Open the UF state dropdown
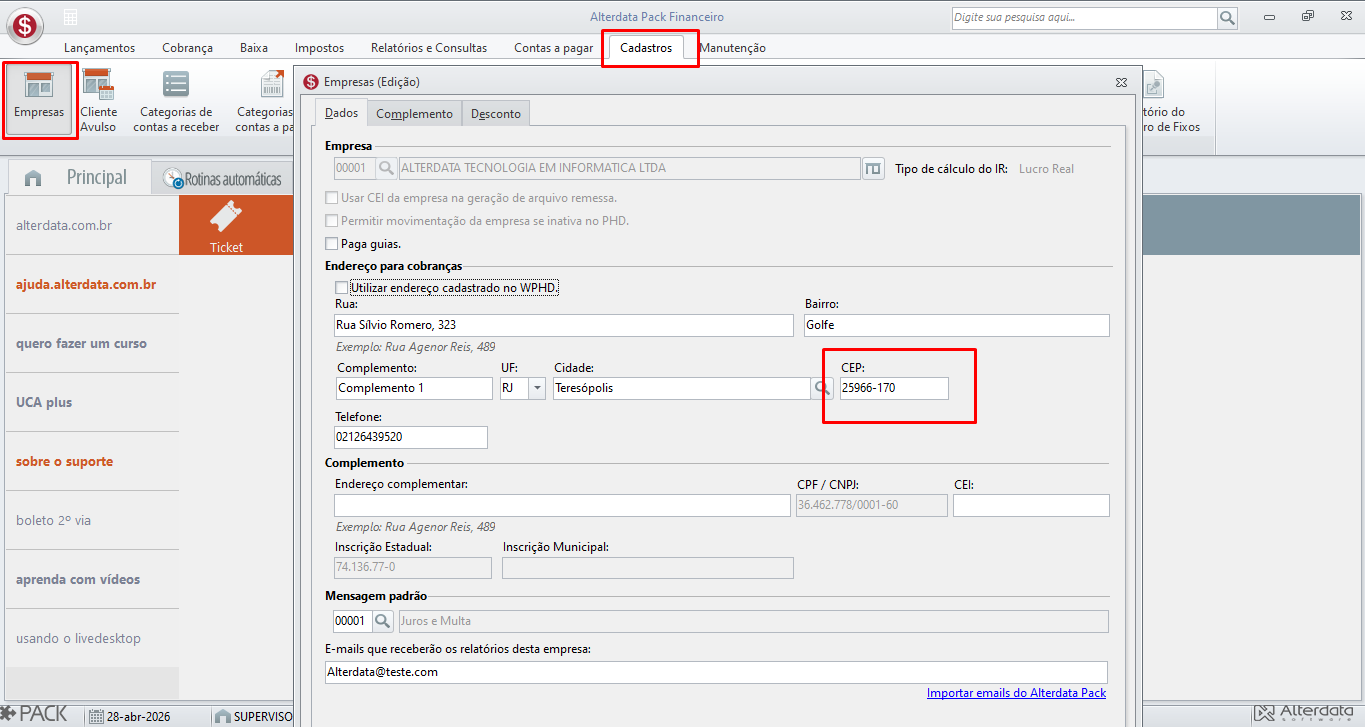Screen dimensions: 1365x727 point(537,388)
